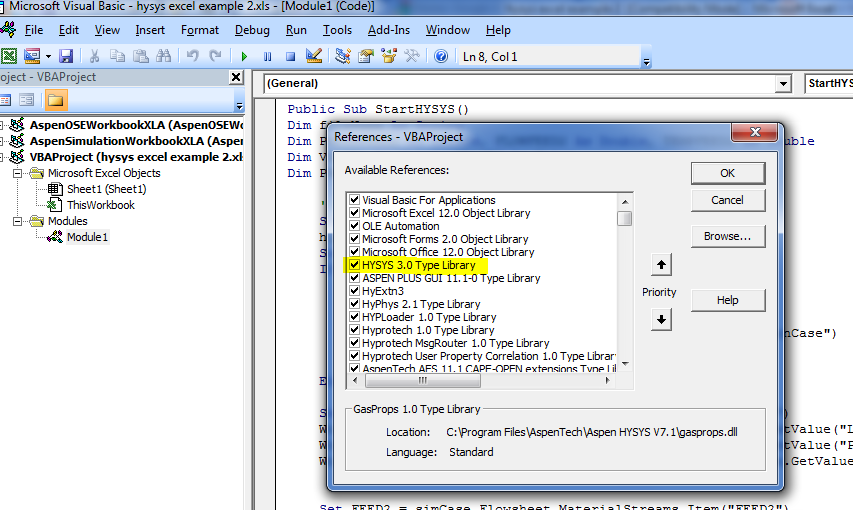Uncheck Visual Basic For Applications reference
The image size is (853, 510).
click(x=354, y=199)
